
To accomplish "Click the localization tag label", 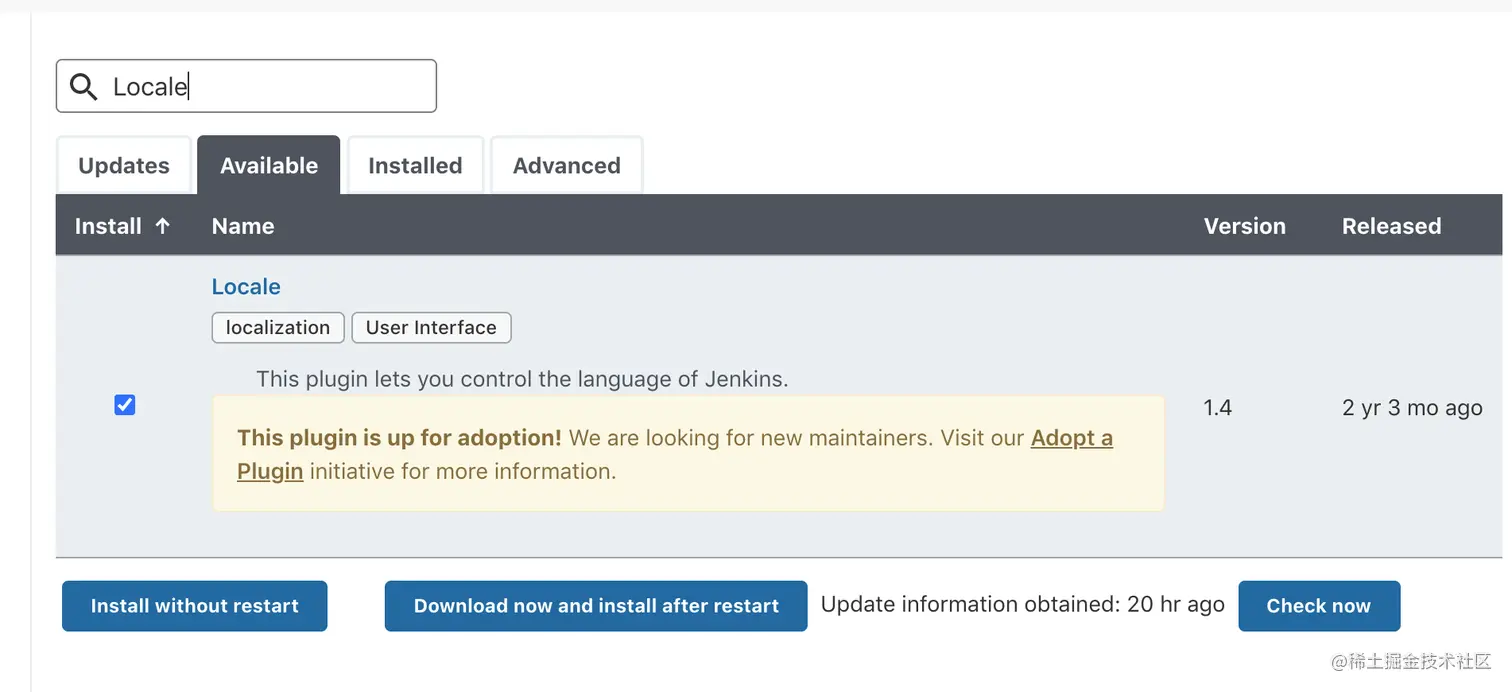I will (x=278, y=328).
